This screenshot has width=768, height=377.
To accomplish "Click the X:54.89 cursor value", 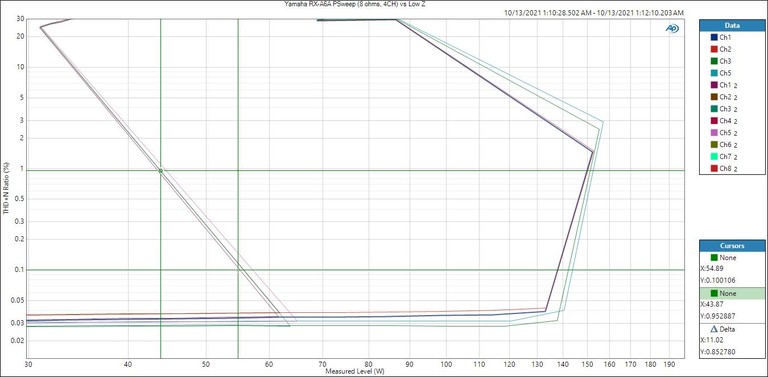I will pyautogui.click(x=713, y=269).
